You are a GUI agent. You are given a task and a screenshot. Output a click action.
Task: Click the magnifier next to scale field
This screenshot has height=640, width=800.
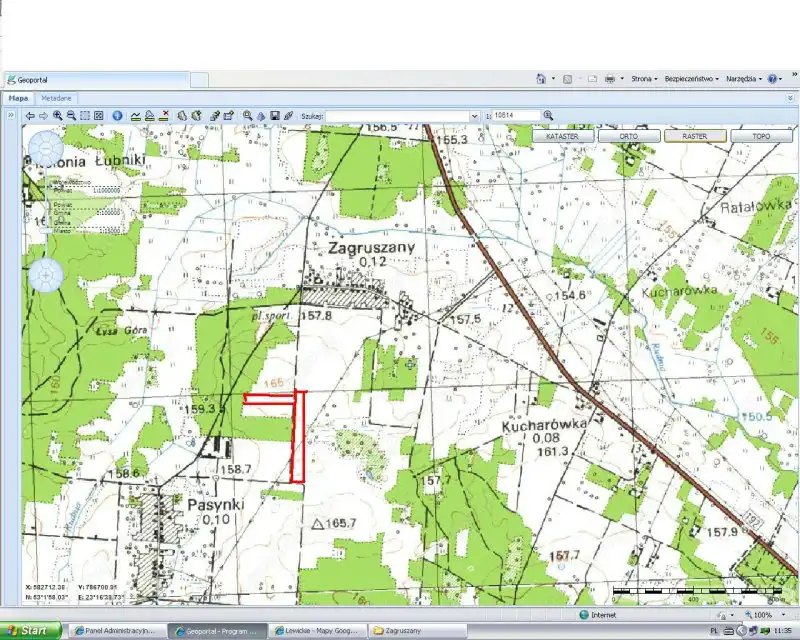(548, 116)
